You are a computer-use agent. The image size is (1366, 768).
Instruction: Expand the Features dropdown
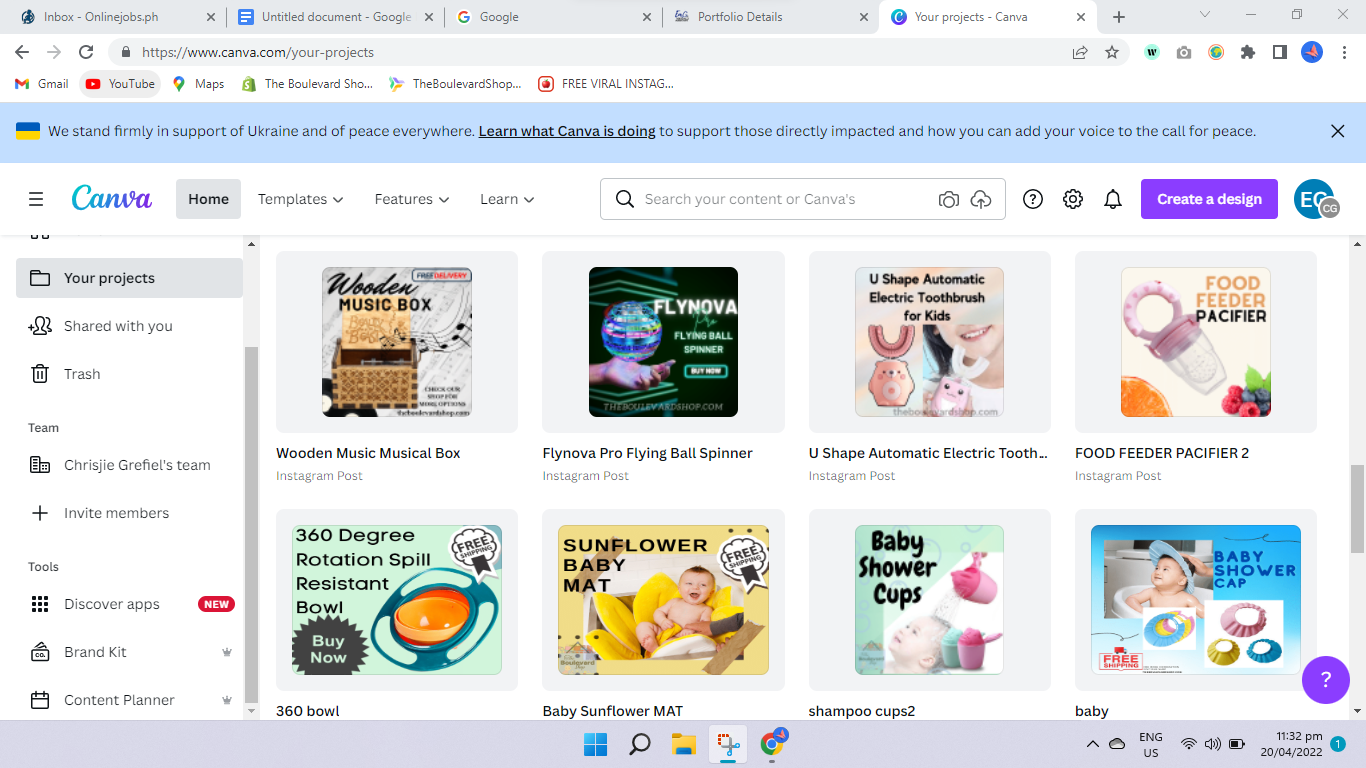[412, 199]
